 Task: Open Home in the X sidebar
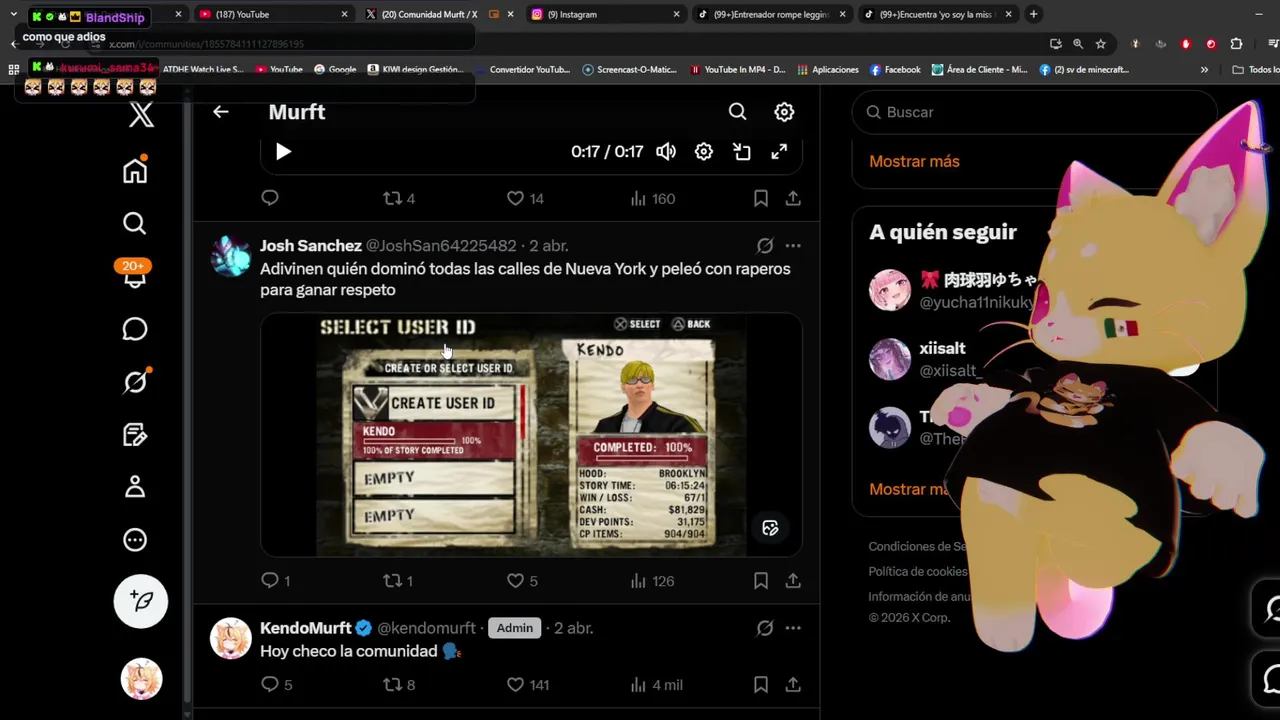coord(135,170)
